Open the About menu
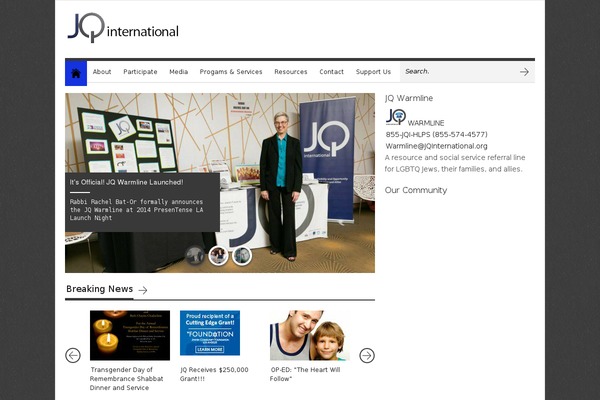 (x=102, y=72)
